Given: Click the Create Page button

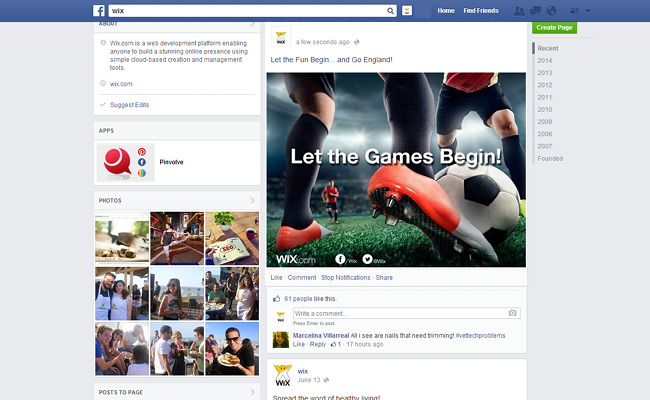Looking at the screenshot, I should (x=554, y=27).
